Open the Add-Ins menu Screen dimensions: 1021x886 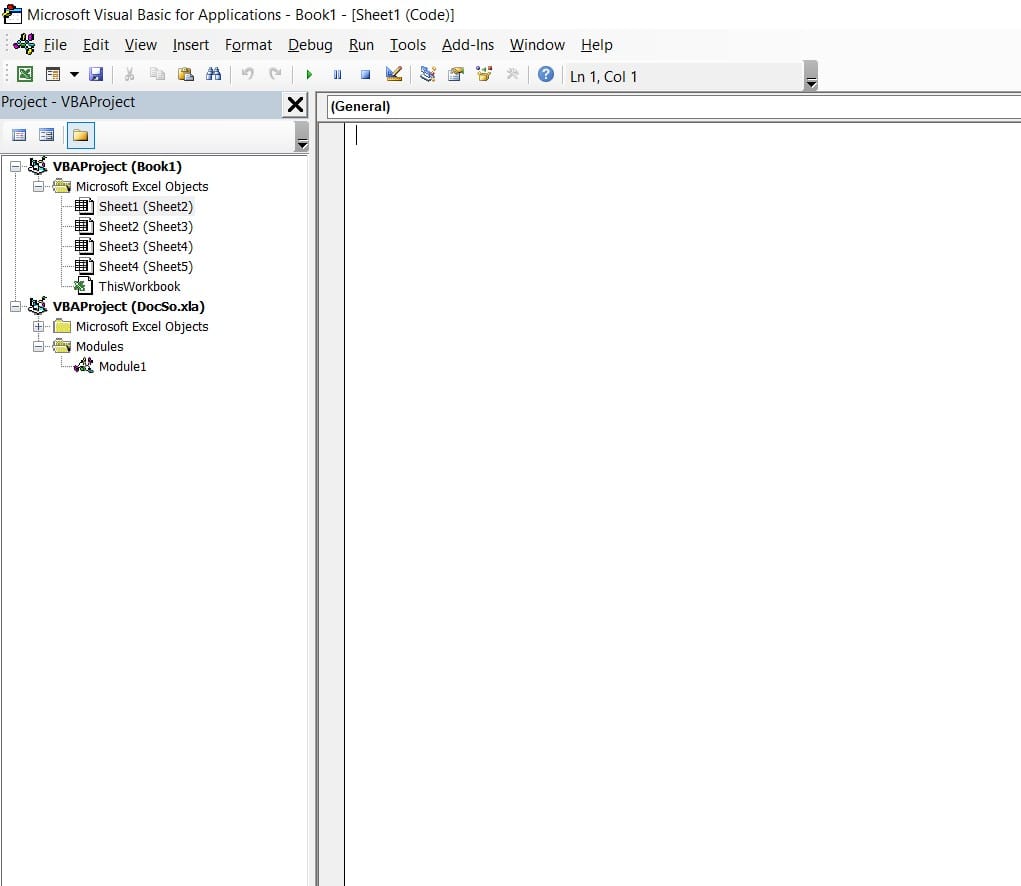(467, 45)
